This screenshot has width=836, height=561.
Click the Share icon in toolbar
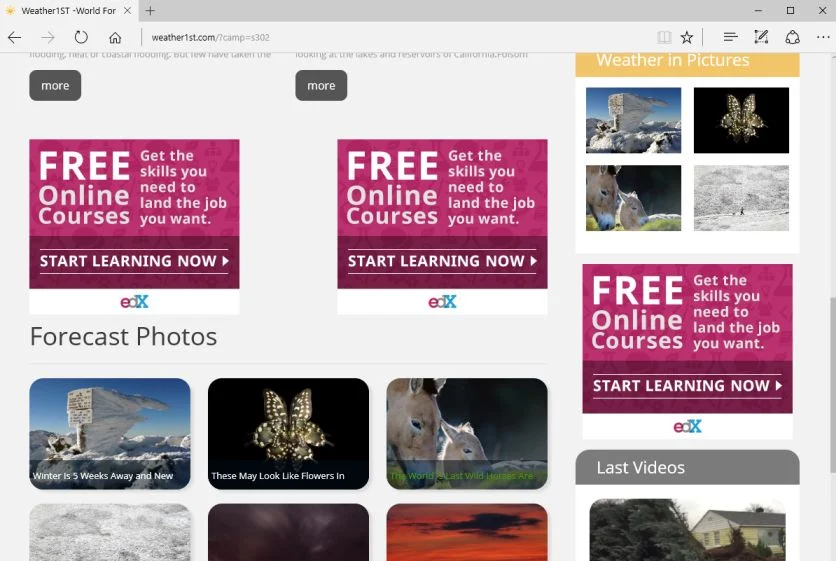[792, 37]
